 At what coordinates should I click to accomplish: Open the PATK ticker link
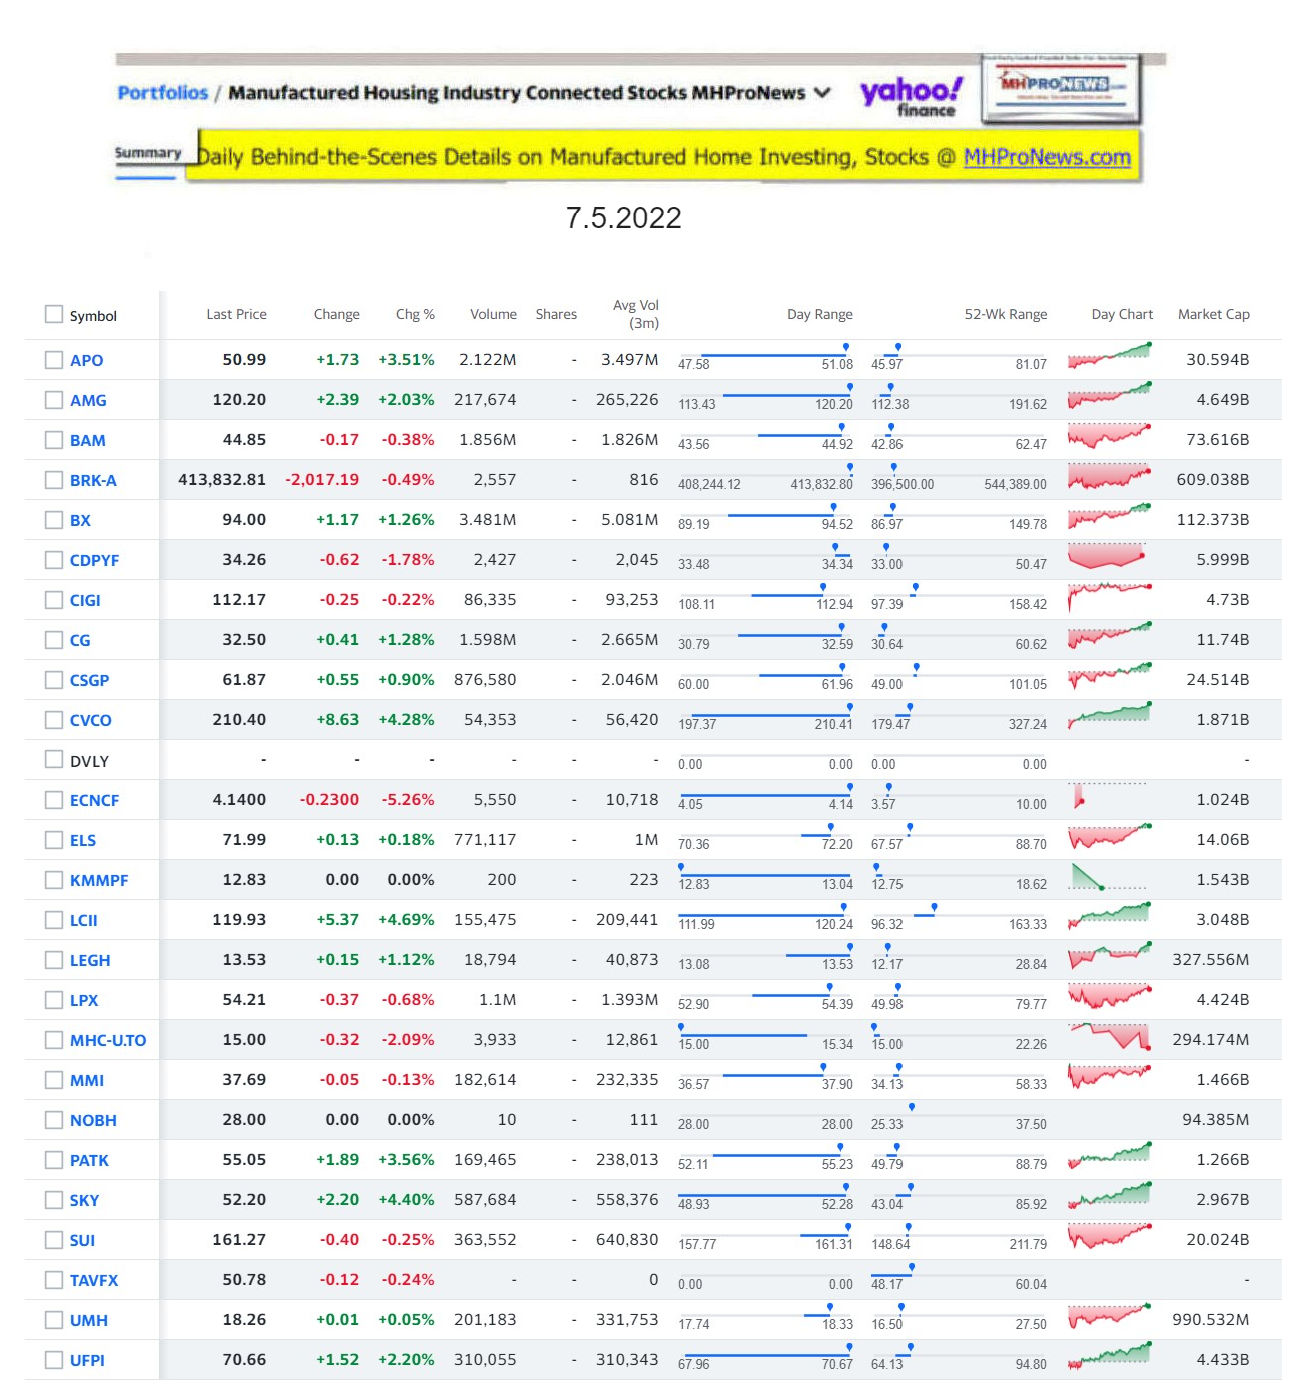(x=89, y=1160)
